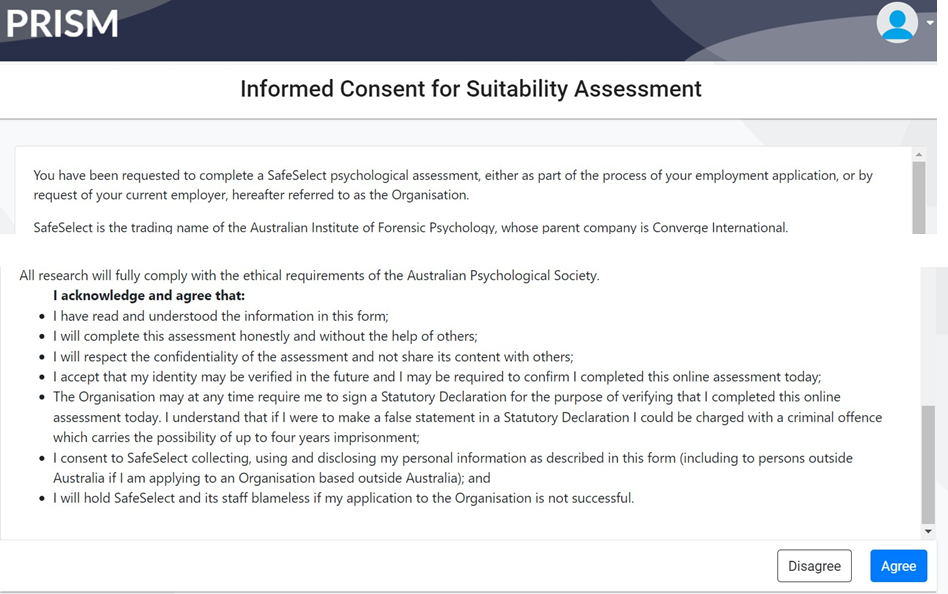Click the PRISM logo in the header

62,24
